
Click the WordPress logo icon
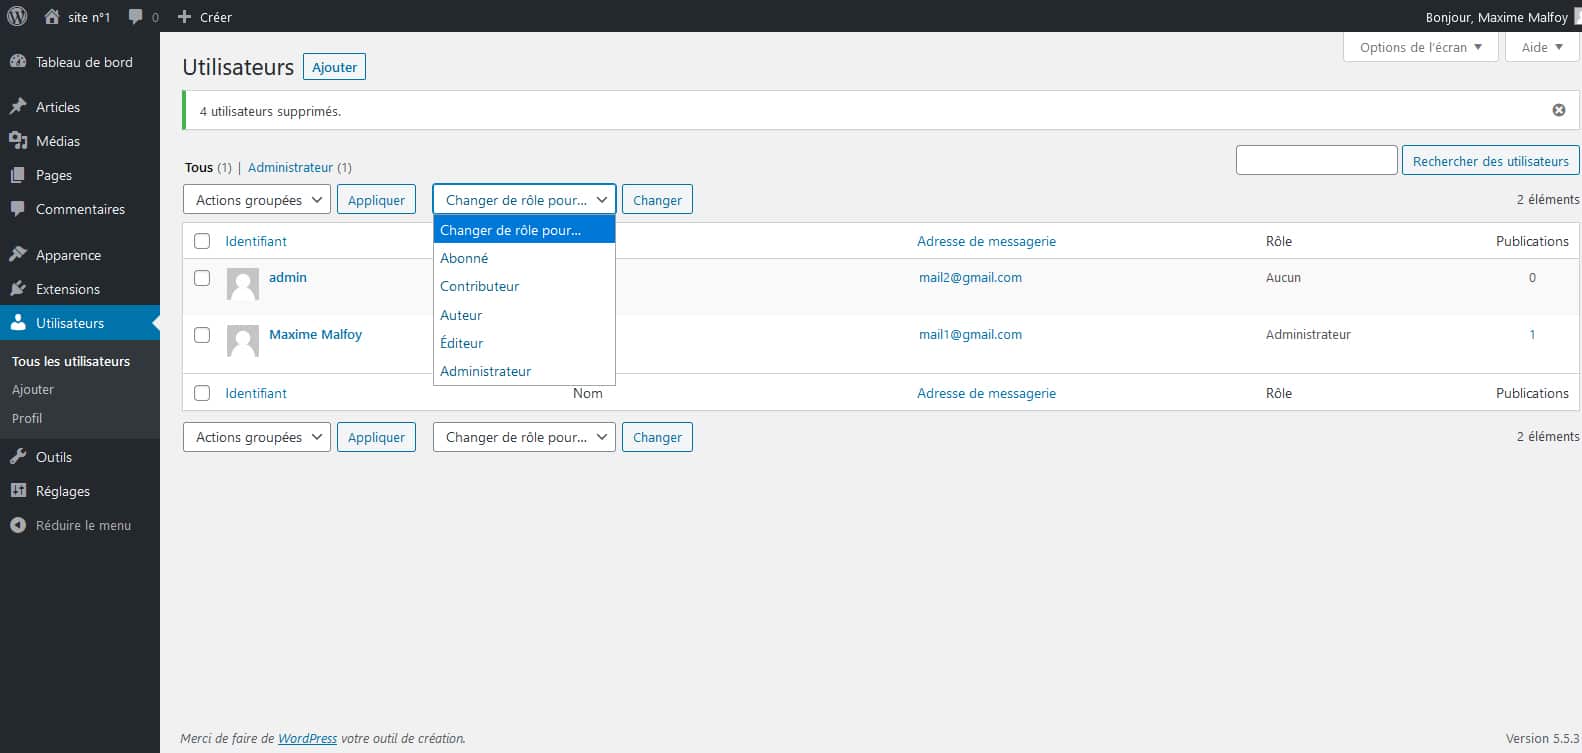coord(17,17)
